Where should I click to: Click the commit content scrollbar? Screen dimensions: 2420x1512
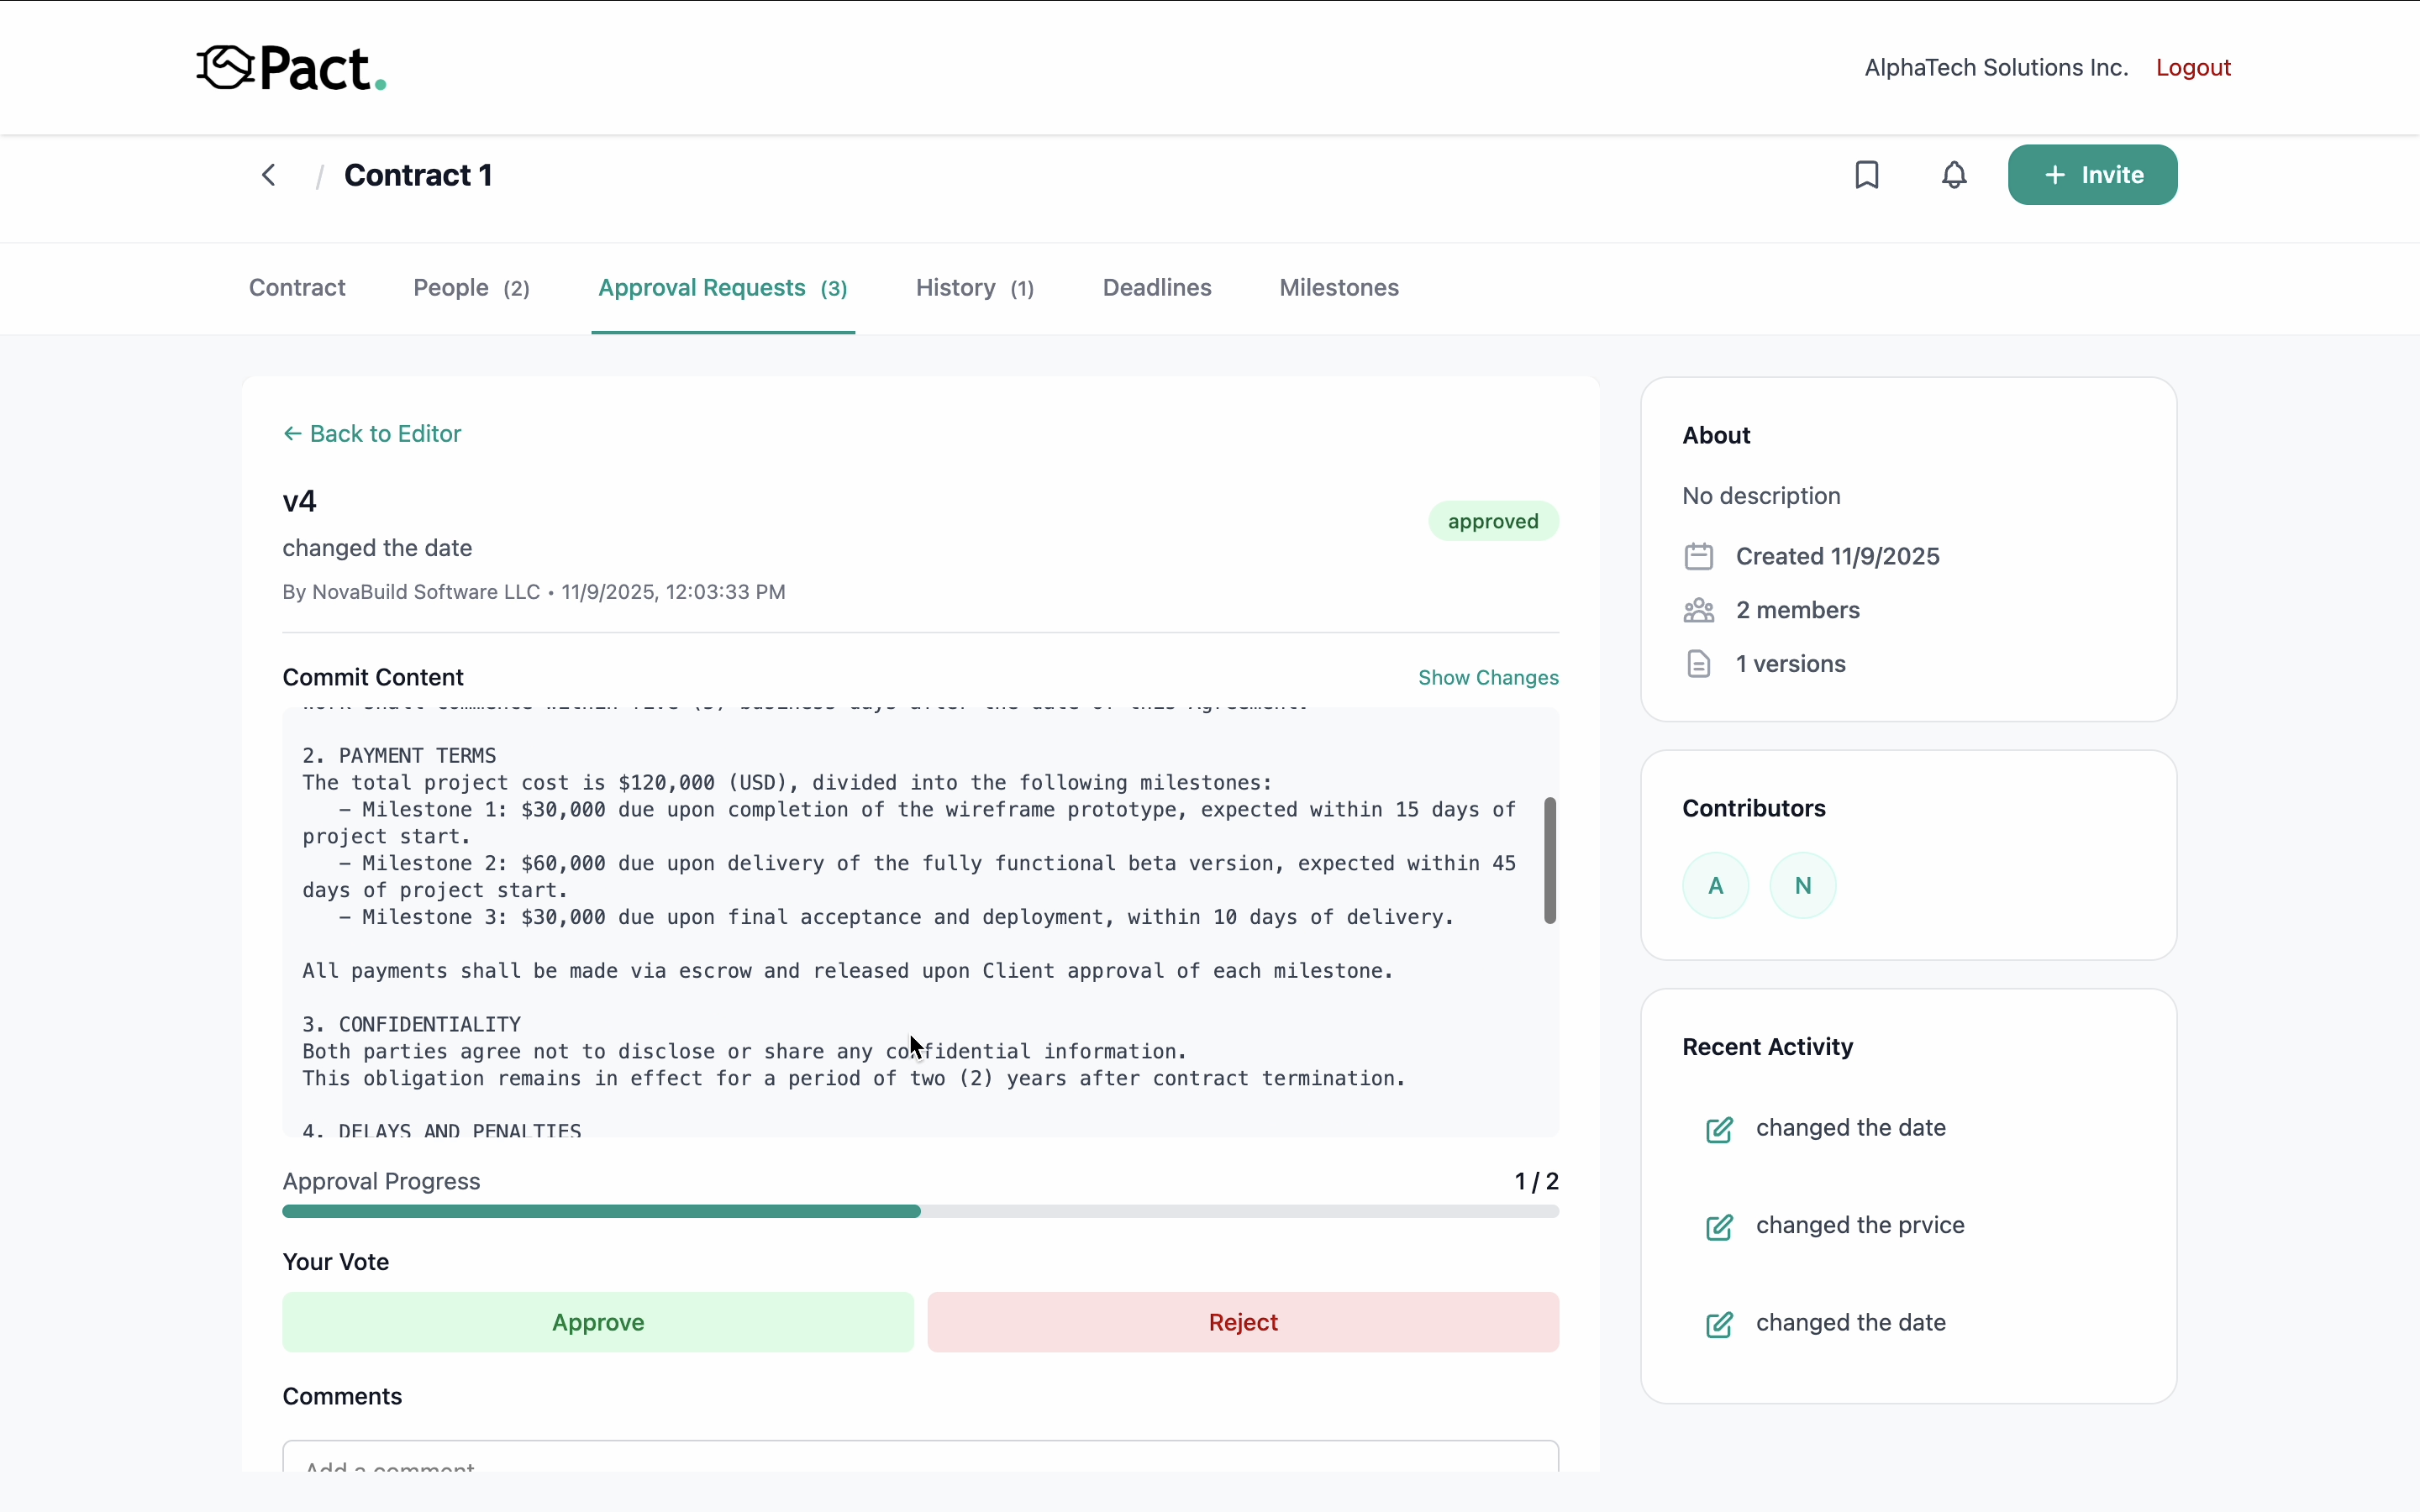coord(1549,860)
